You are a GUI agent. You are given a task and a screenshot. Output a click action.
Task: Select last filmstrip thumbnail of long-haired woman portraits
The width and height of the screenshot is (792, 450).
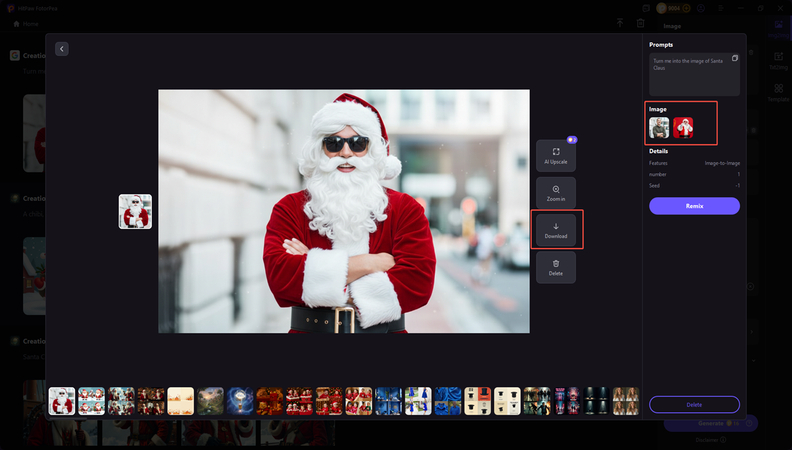[x=626, y=401]
